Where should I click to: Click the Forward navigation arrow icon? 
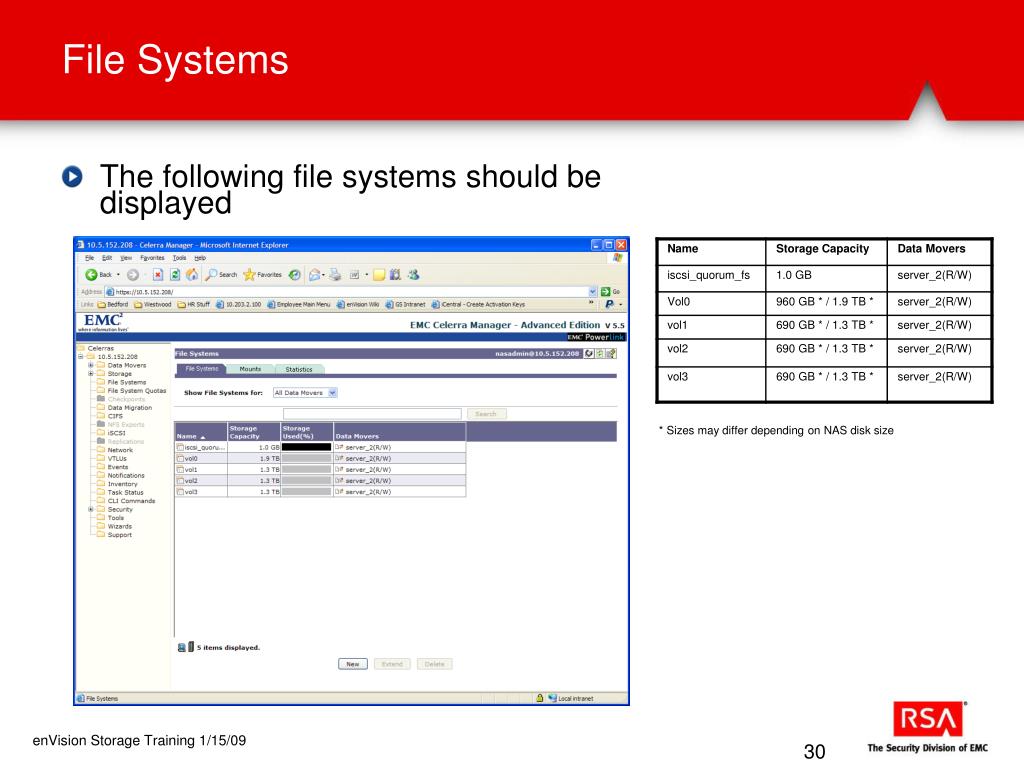(x=133, y=275)
